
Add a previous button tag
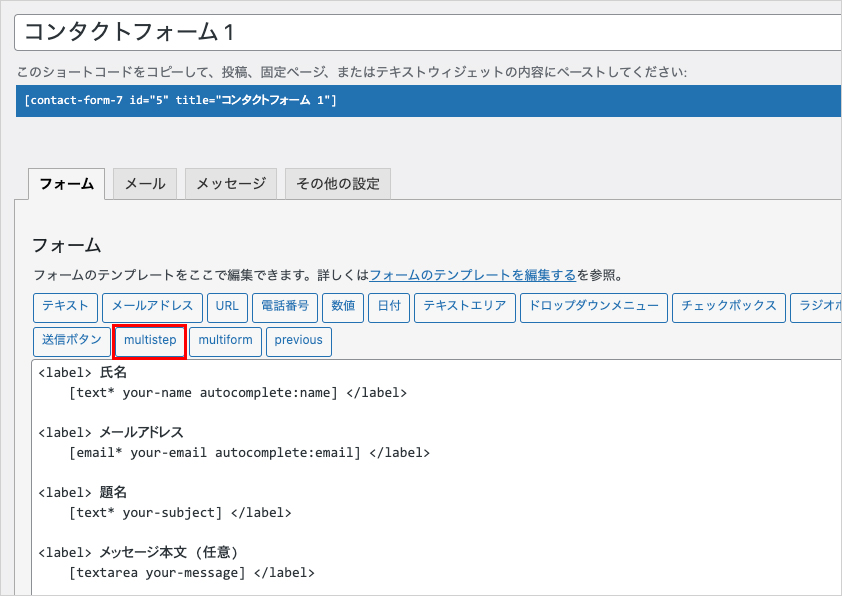pyautogui.click(x=299, y=341)
